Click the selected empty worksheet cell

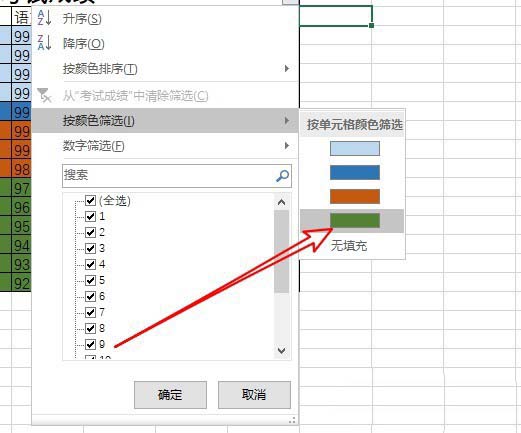(336, 16)
